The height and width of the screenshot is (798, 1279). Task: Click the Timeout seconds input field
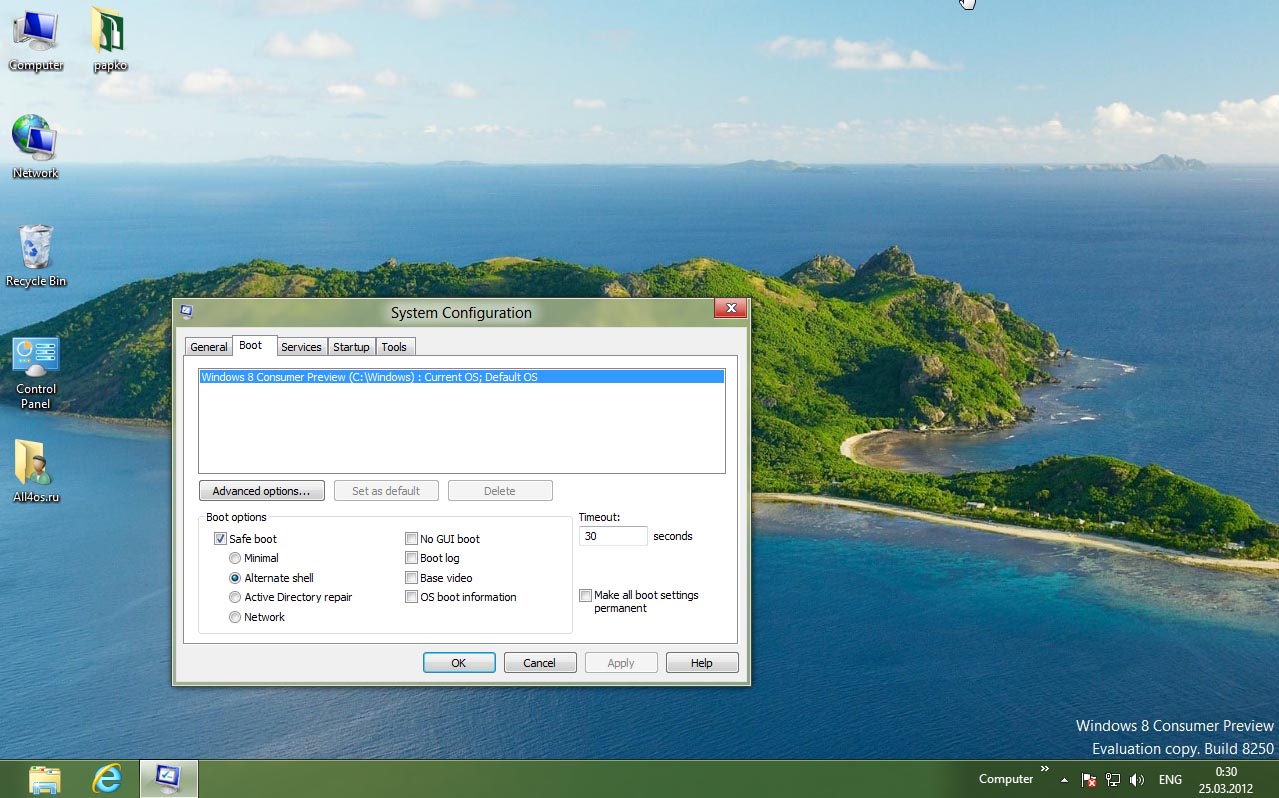tap(613, 536)
